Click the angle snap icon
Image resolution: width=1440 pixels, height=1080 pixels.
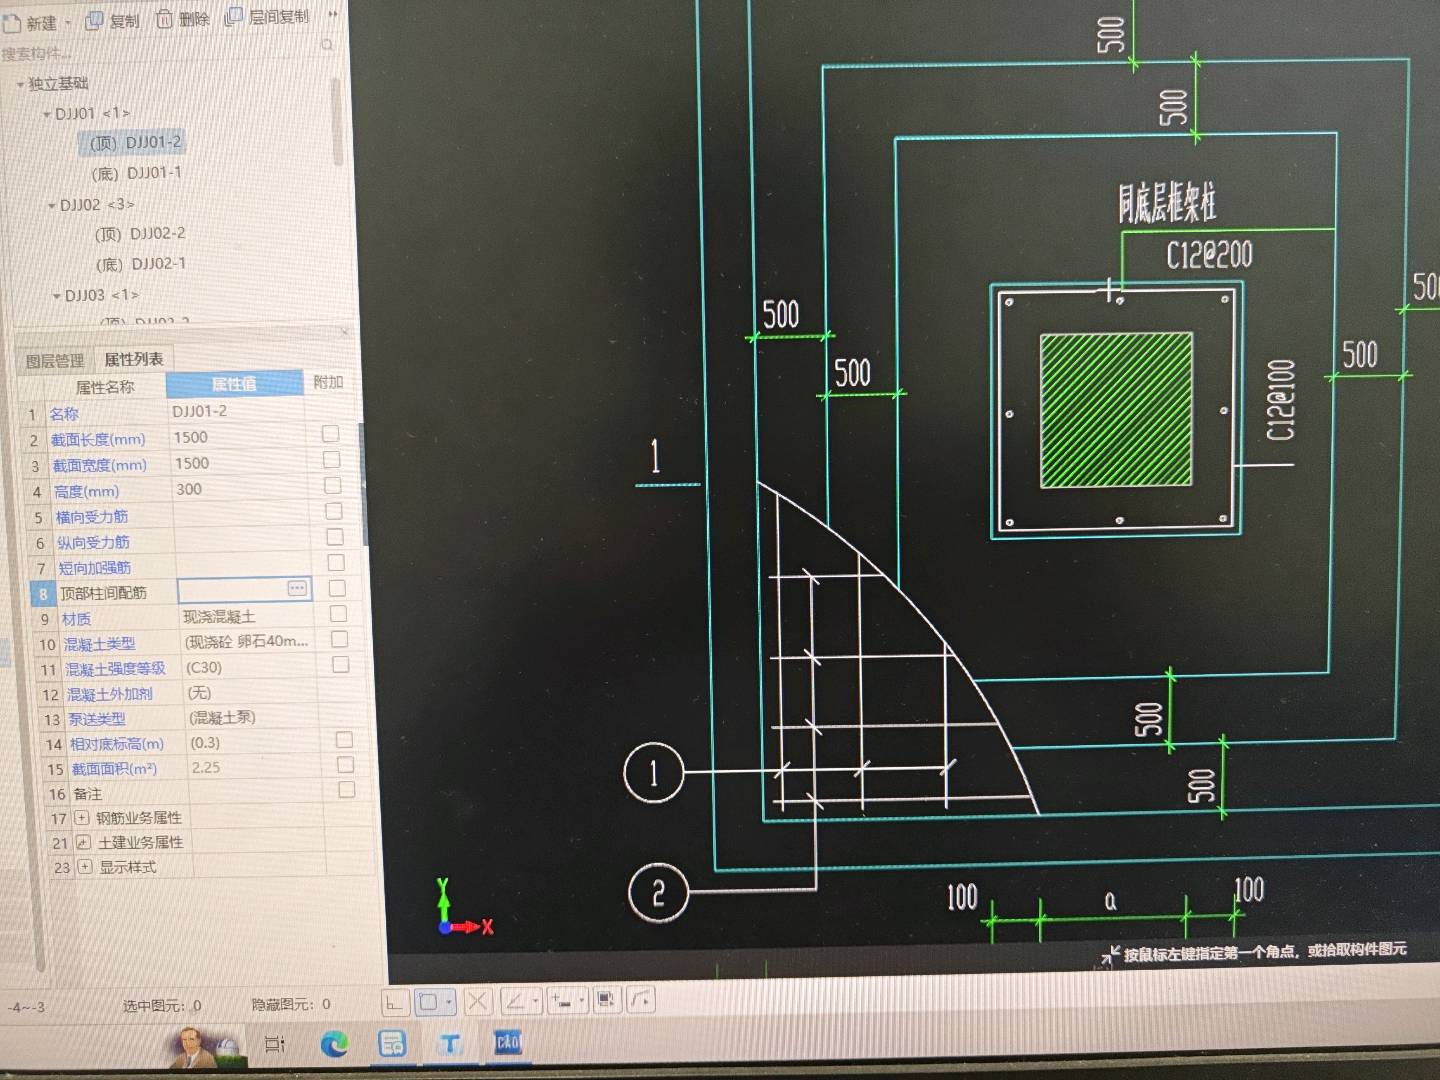click(x=514, y=1000)
